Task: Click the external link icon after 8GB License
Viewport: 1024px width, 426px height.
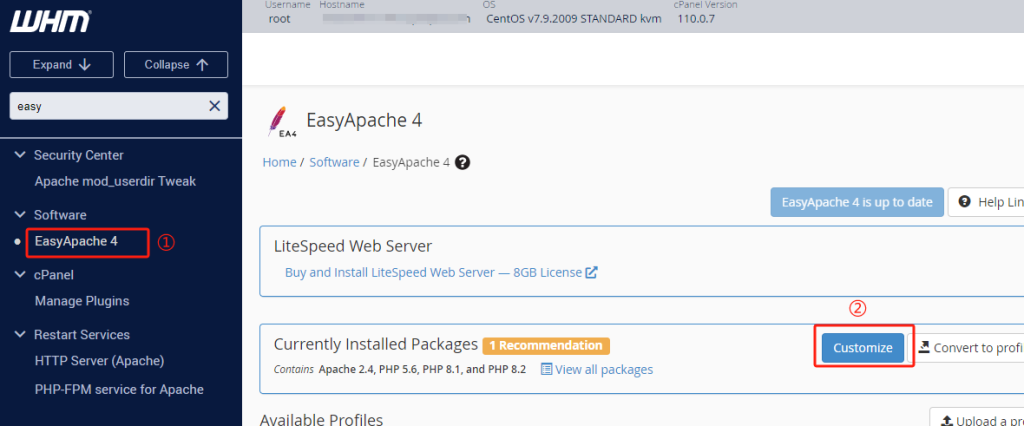Action: (591, 272)
